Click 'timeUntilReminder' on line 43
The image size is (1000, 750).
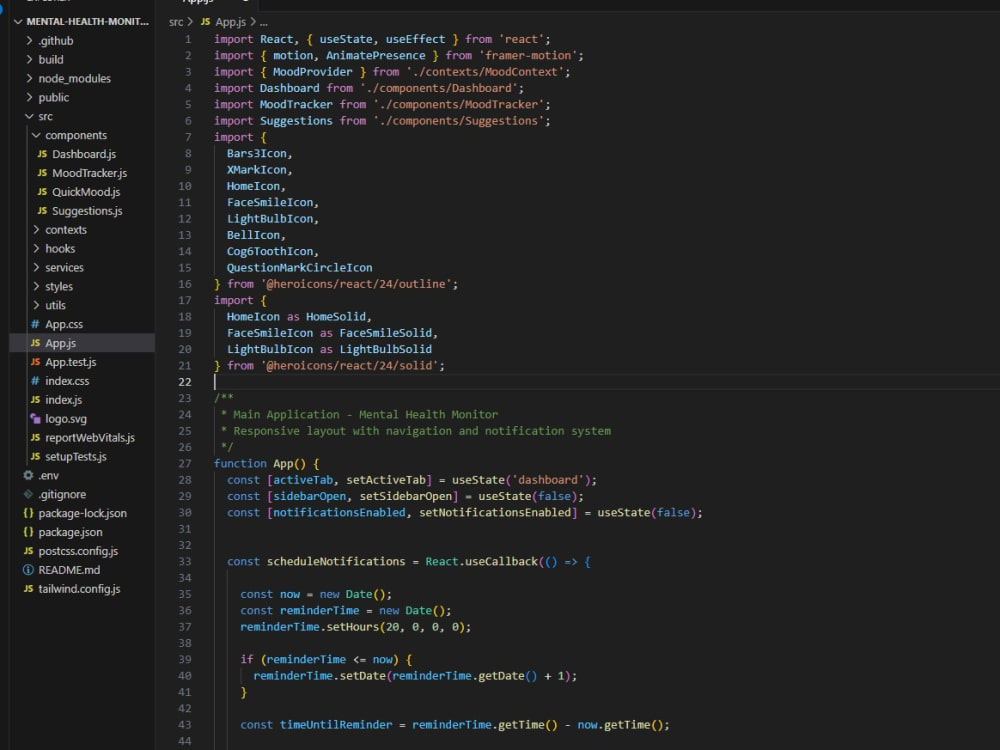click(336, 725)
